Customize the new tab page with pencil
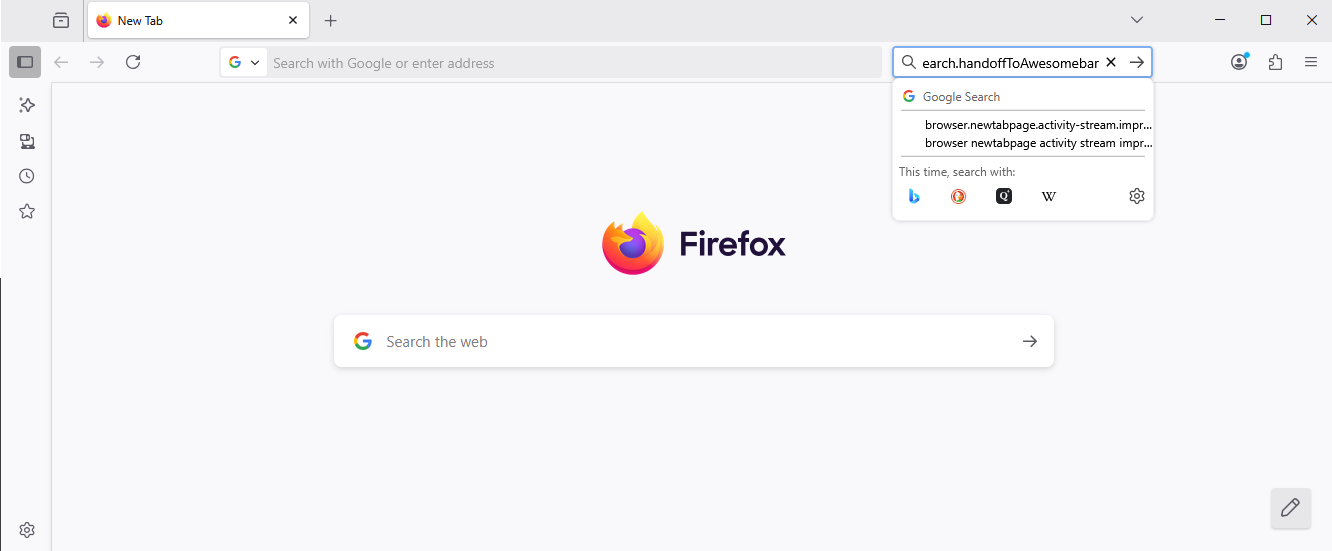Image resolution: width=1332 pixels, height=551 pixels. [1290, 507]
